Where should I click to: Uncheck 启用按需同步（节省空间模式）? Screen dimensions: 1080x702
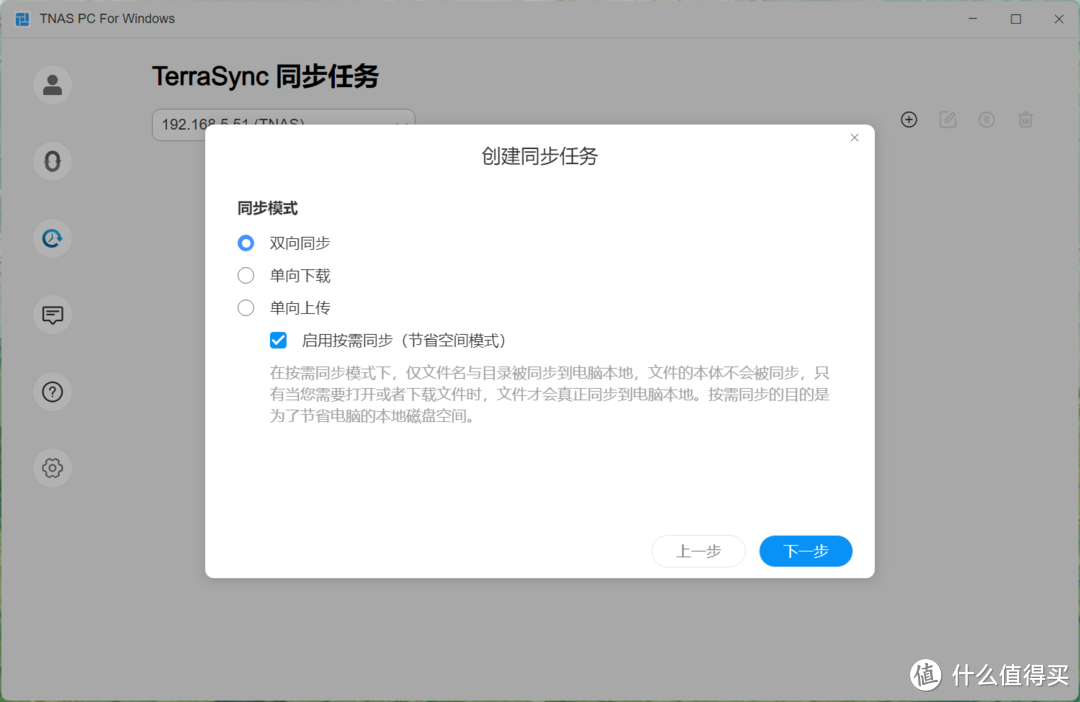coord(278,340)
